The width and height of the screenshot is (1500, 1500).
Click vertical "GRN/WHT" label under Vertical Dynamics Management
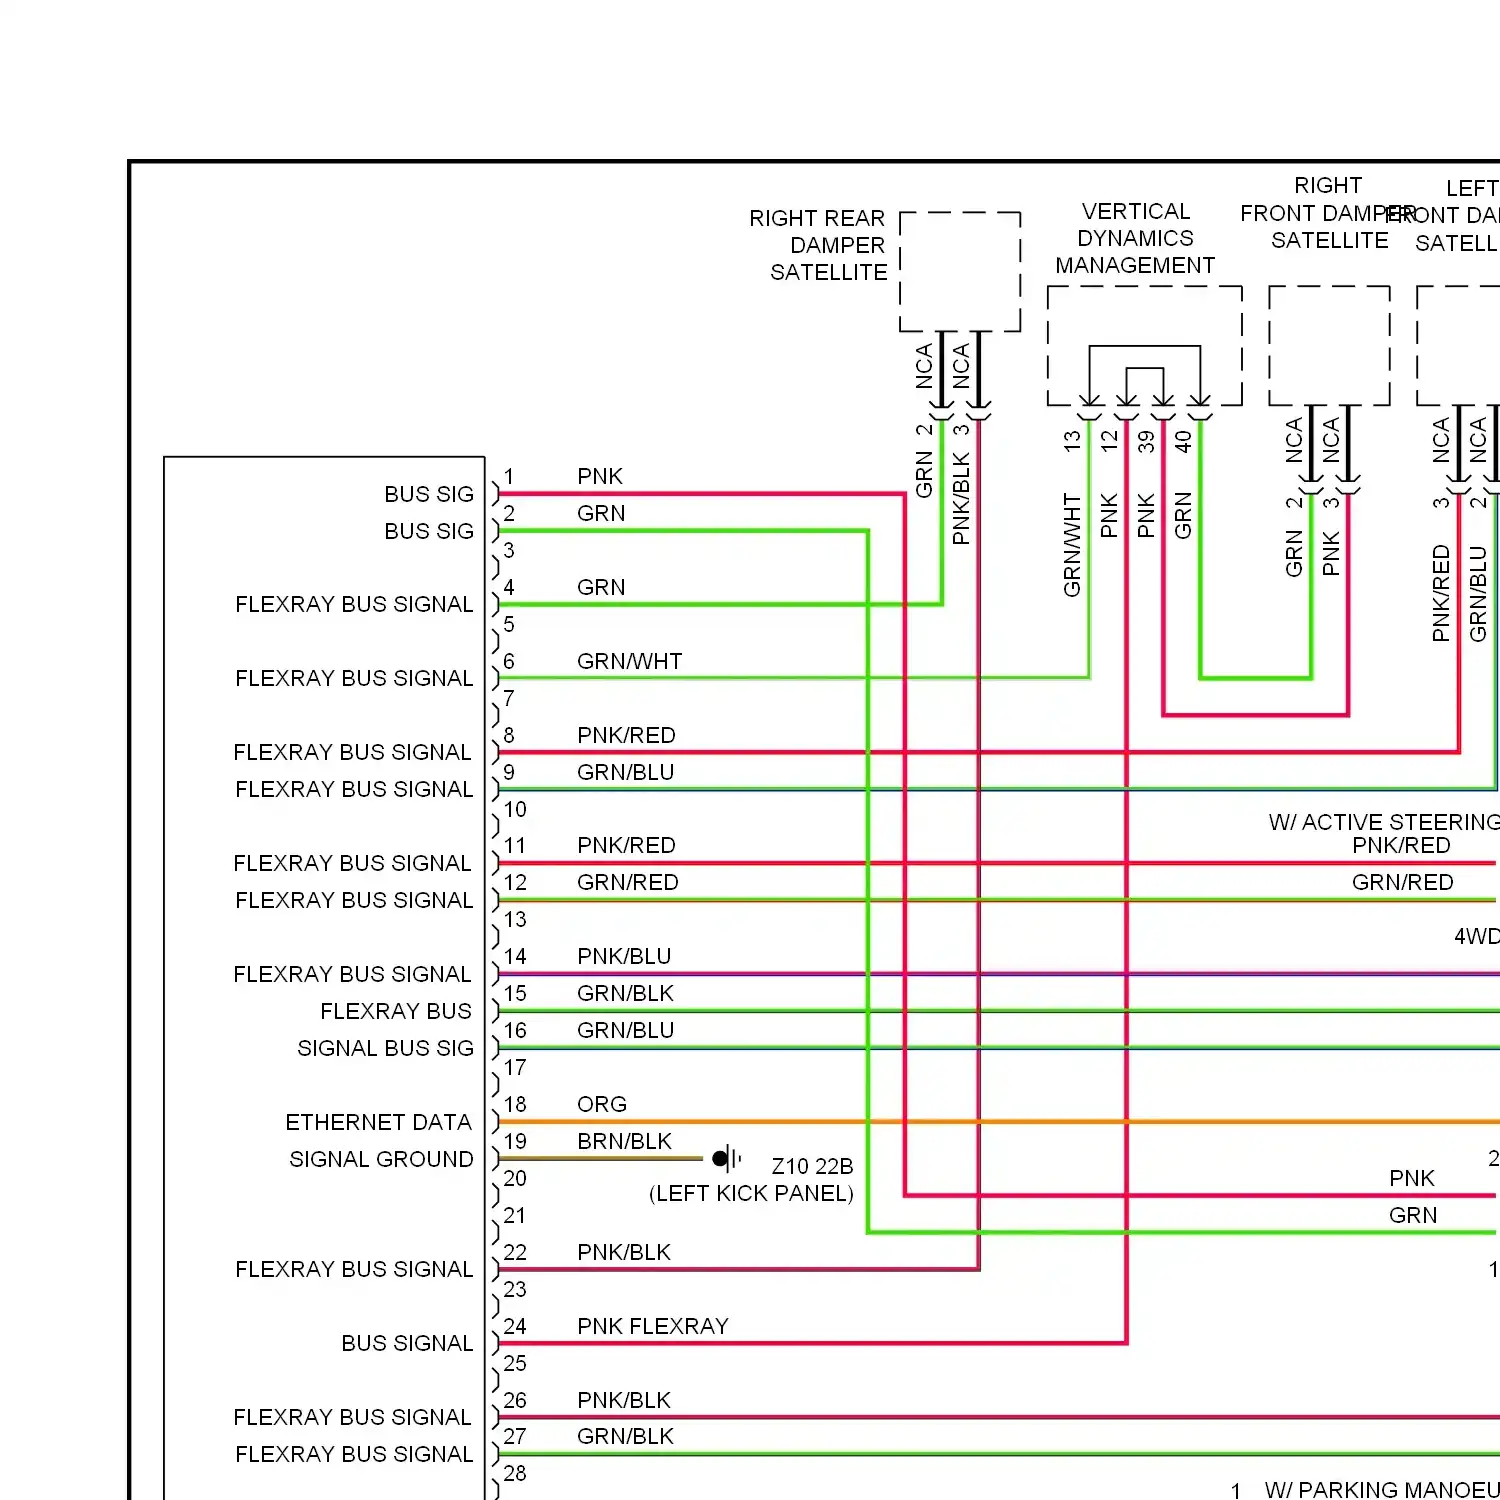click(x=1072, y=544)
